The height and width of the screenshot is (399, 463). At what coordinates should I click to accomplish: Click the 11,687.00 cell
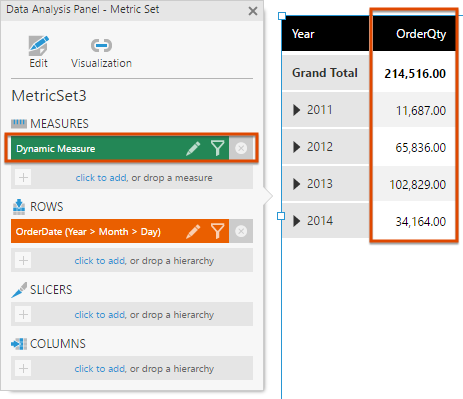click(421, 110)
